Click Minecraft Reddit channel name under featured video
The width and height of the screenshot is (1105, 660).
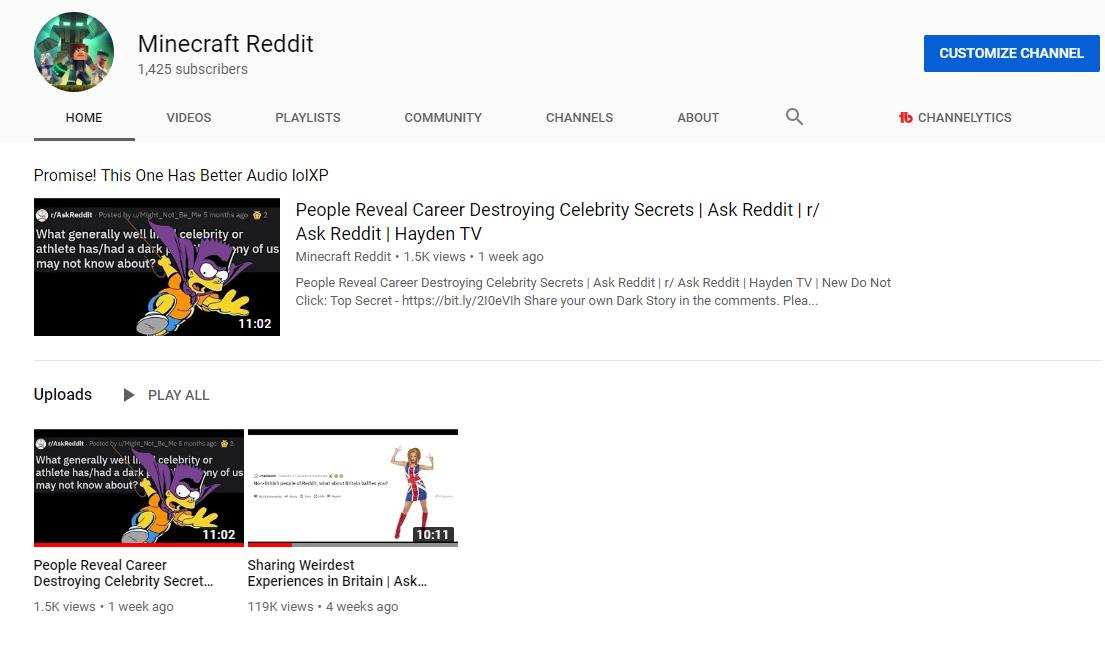pyautogui.click(x=343, y=256)
